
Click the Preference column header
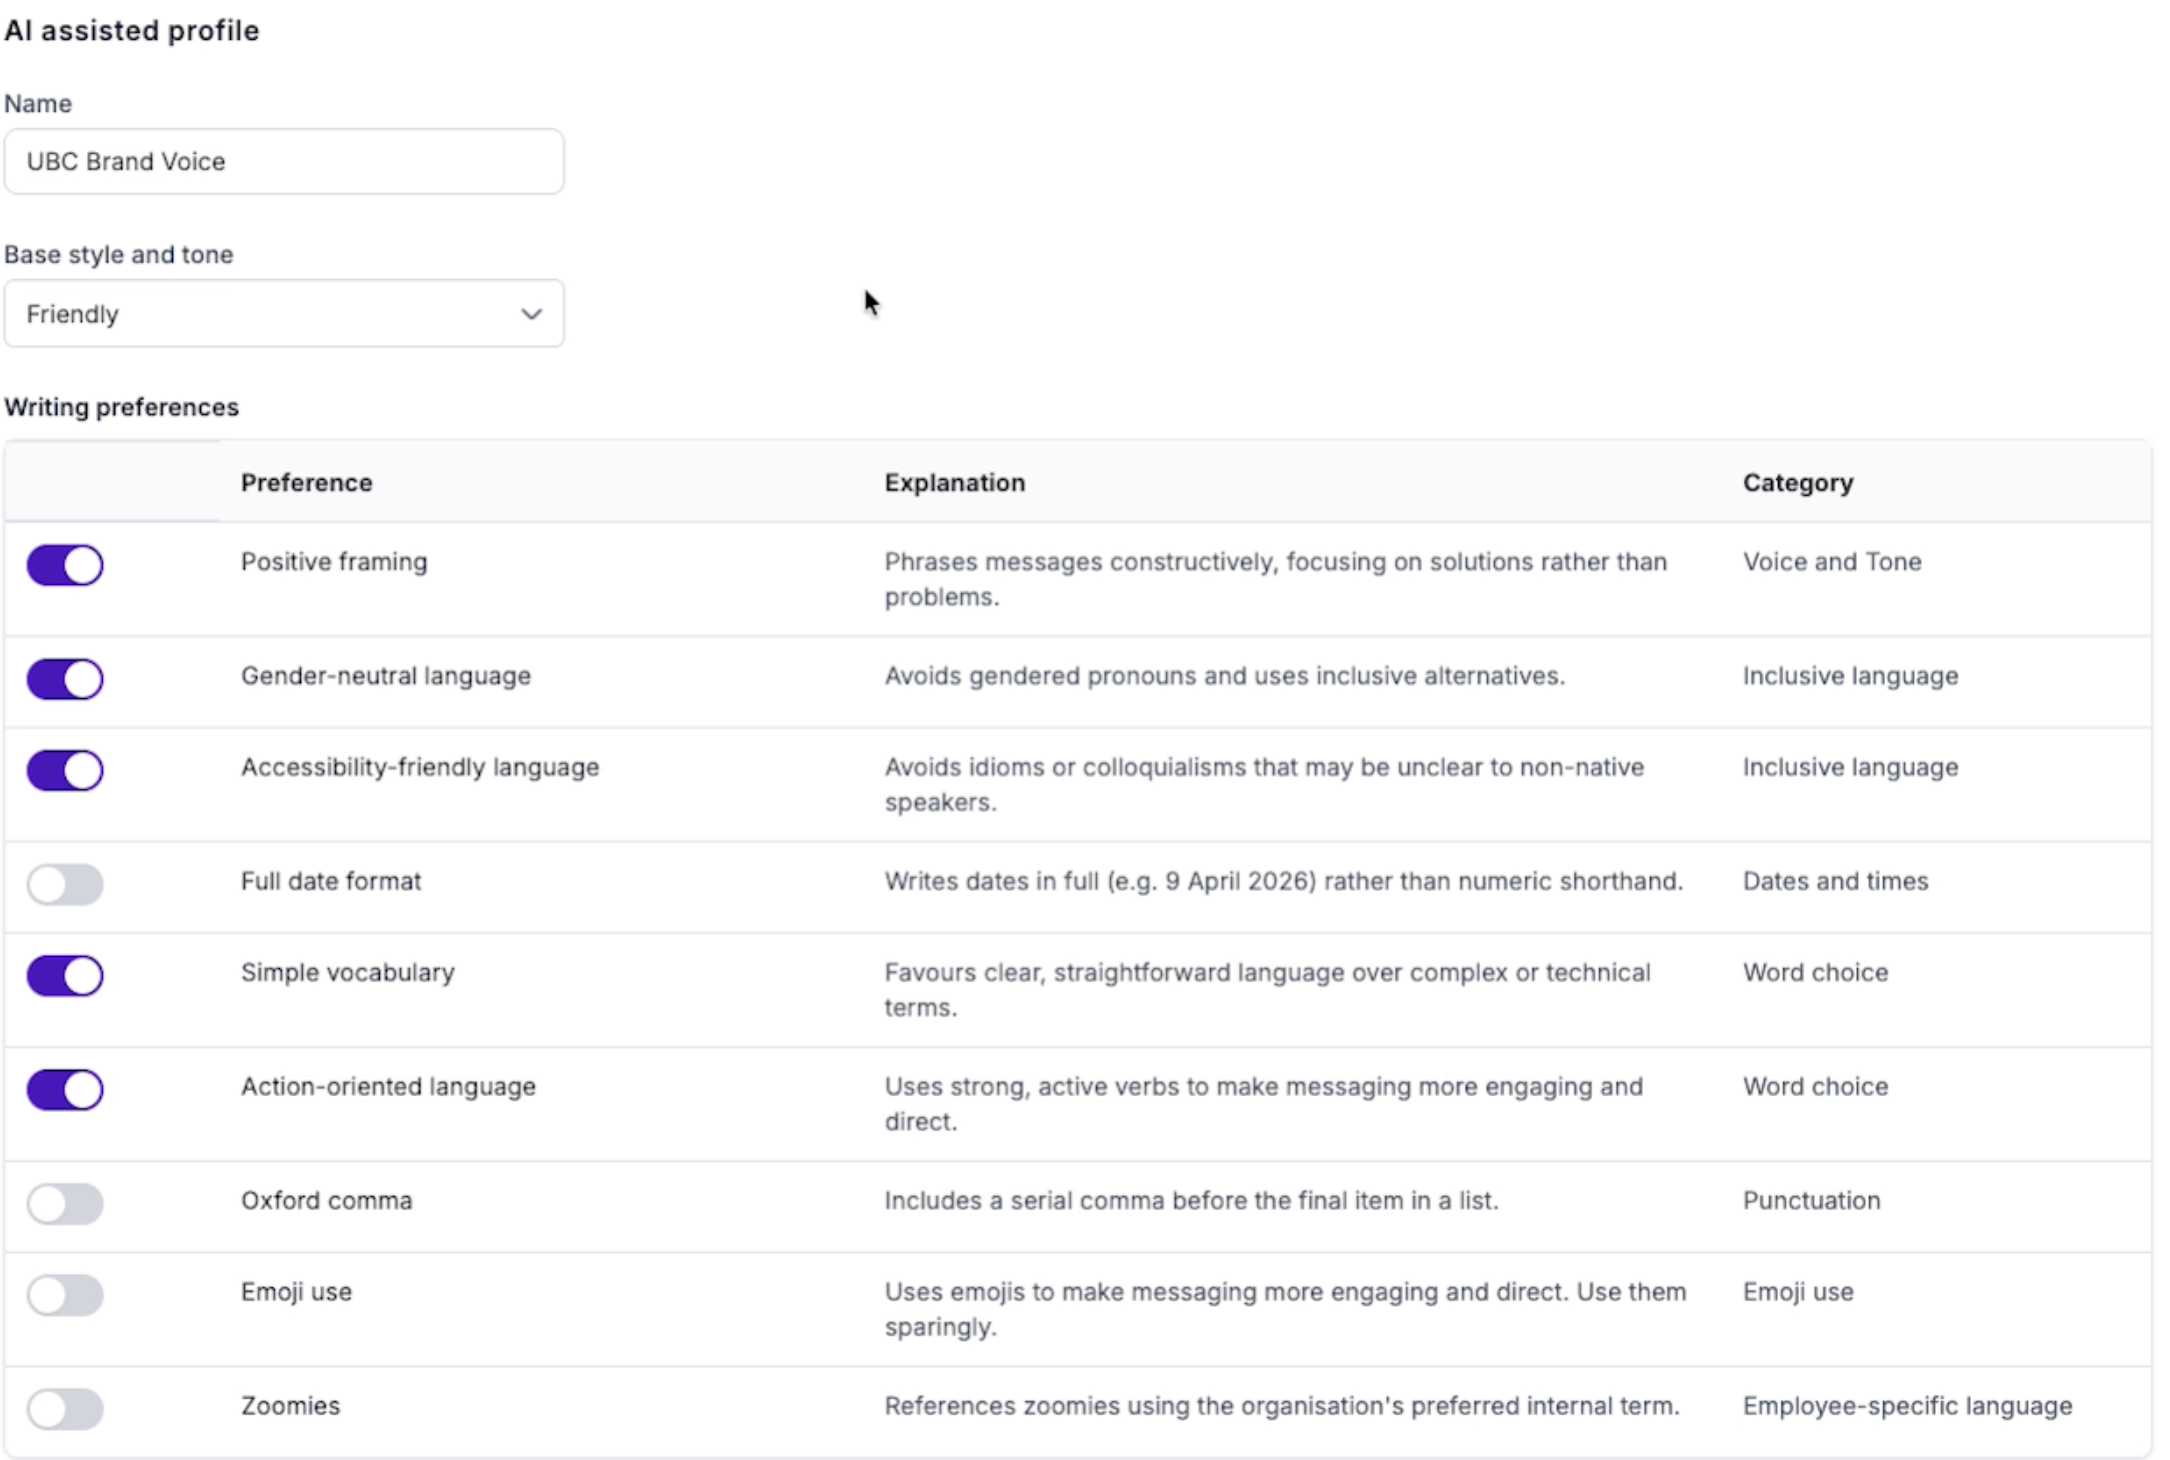tap(306, 483)
